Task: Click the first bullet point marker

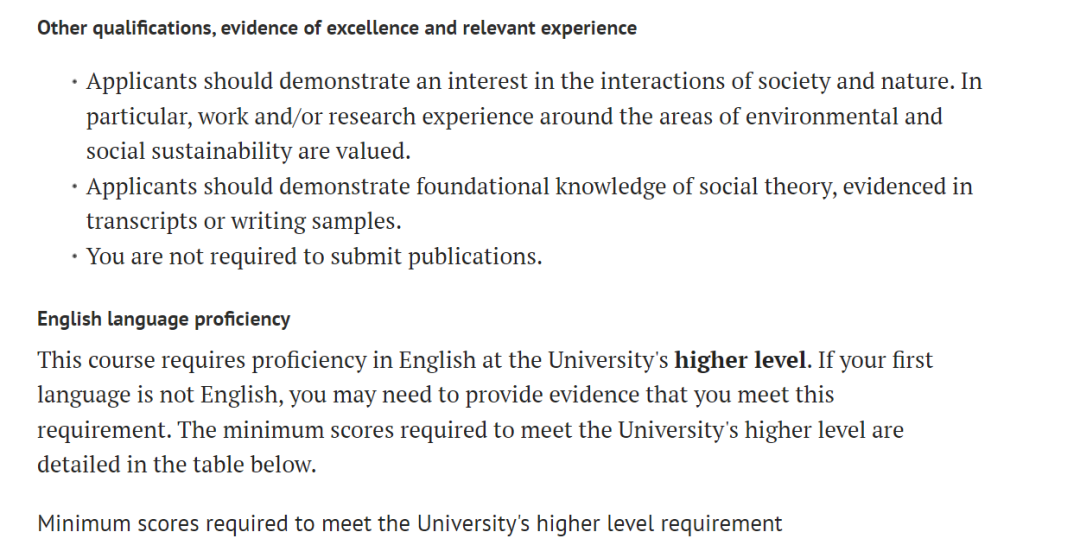Action: [x=75, y=83]
